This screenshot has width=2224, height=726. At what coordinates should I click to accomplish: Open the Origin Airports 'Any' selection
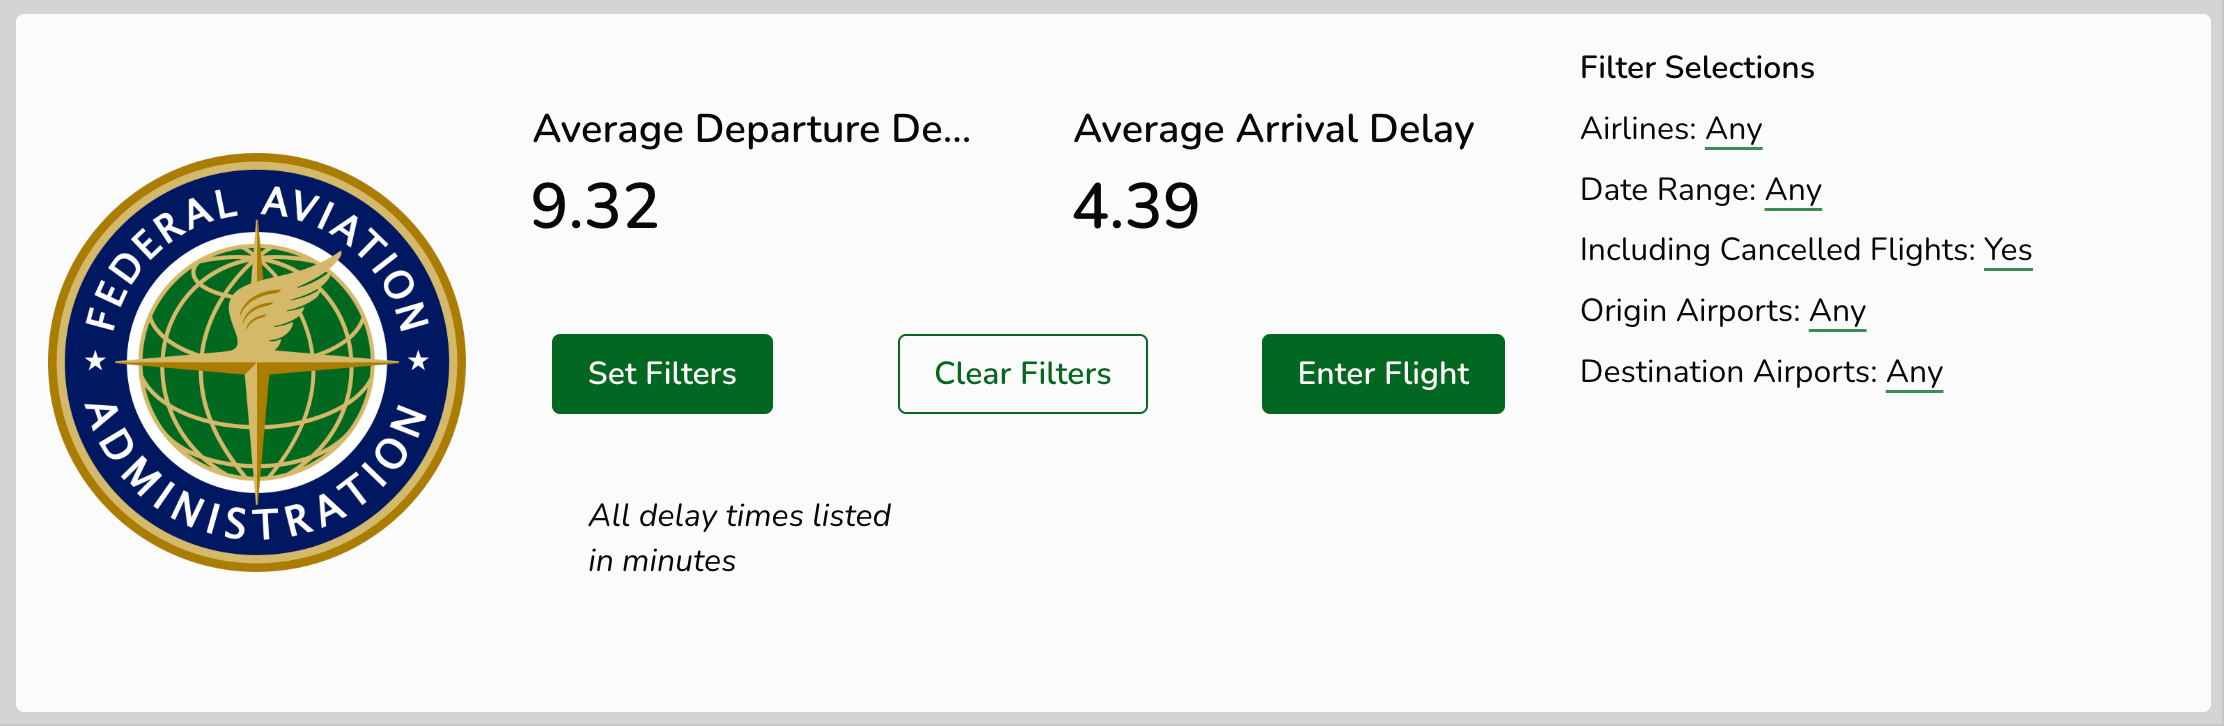(1837, 311)
